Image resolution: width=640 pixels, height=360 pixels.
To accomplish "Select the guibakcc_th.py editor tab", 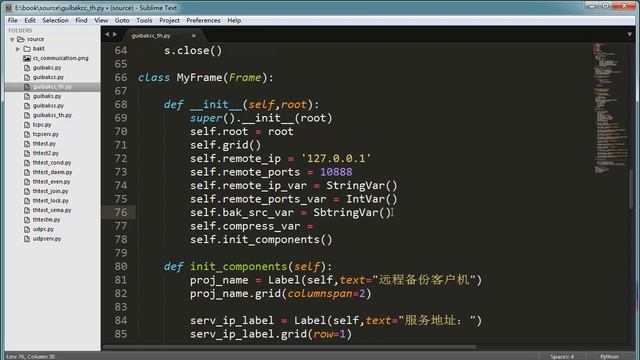I will click(x=162, y=36).
